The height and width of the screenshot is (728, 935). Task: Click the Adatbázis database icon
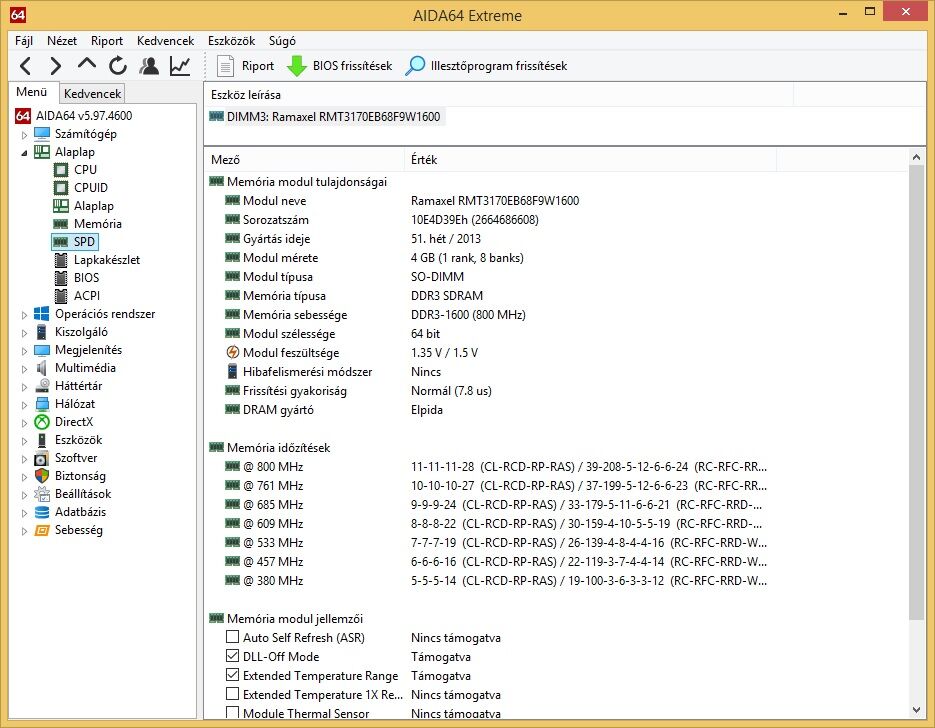tap(42, 512)
